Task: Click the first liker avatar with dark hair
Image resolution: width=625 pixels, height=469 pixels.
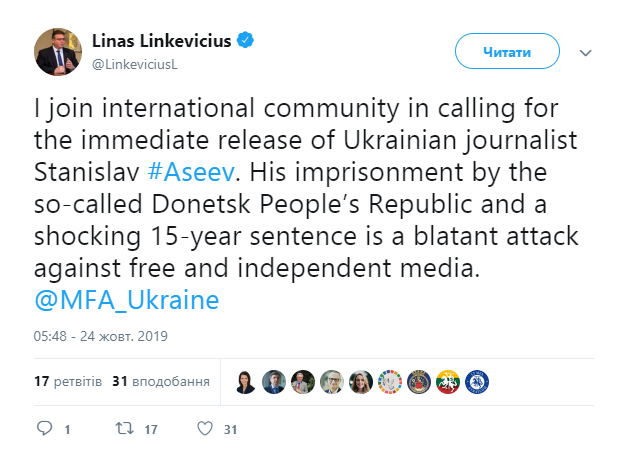Action: (246, 381)
